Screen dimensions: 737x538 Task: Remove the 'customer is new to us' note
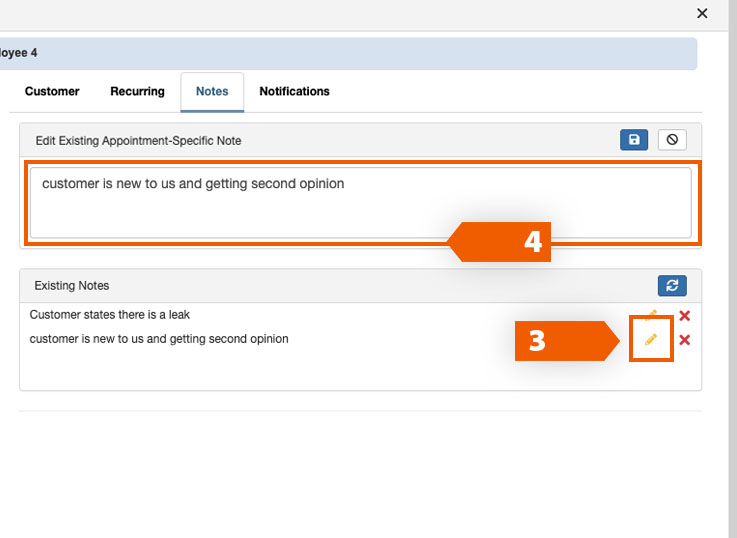pyautogui.click(x=685, y=340)
